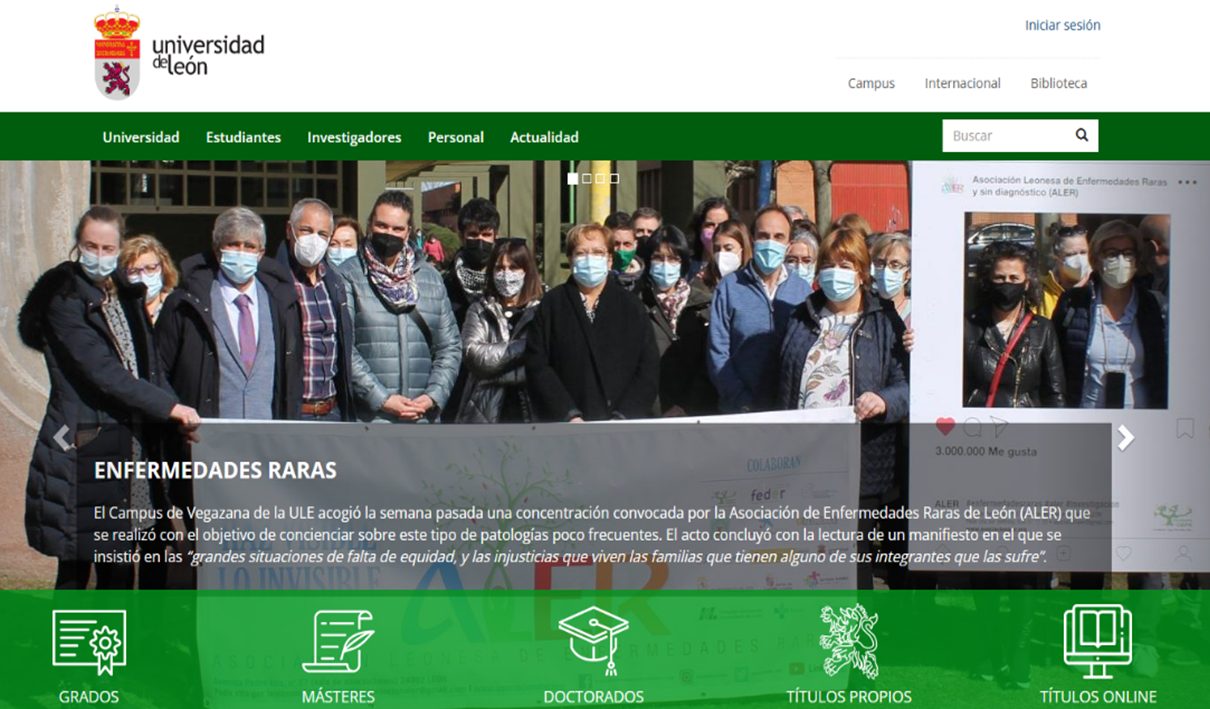This screenshot has width=1210, height=709.
Task: Open the Títulos Online monitor icon
Action: (x=1097, y=641)
